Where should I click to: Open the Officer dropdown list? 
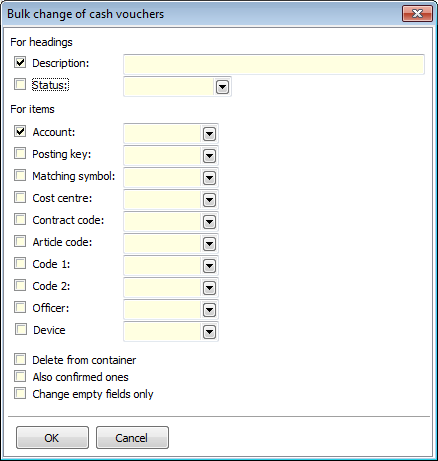(209, 310)
